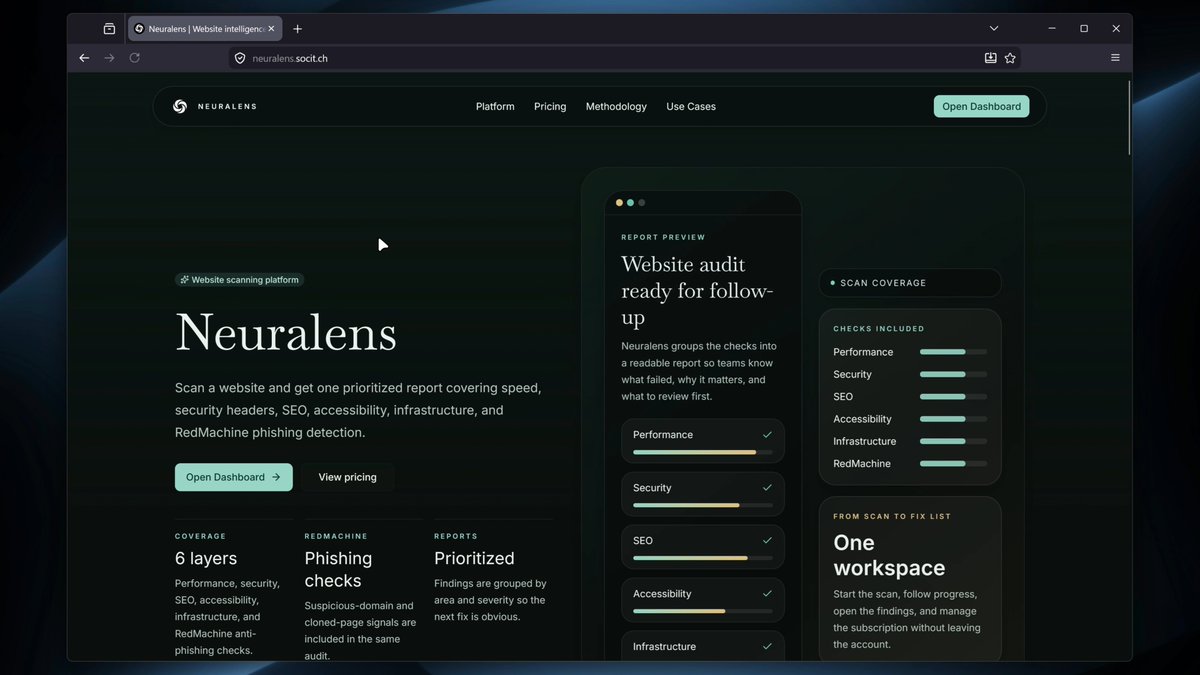Open the Use Cases nav item
Image resolution: width=1200 pixels, height=675 pixels.
click(x=691, y=106)
